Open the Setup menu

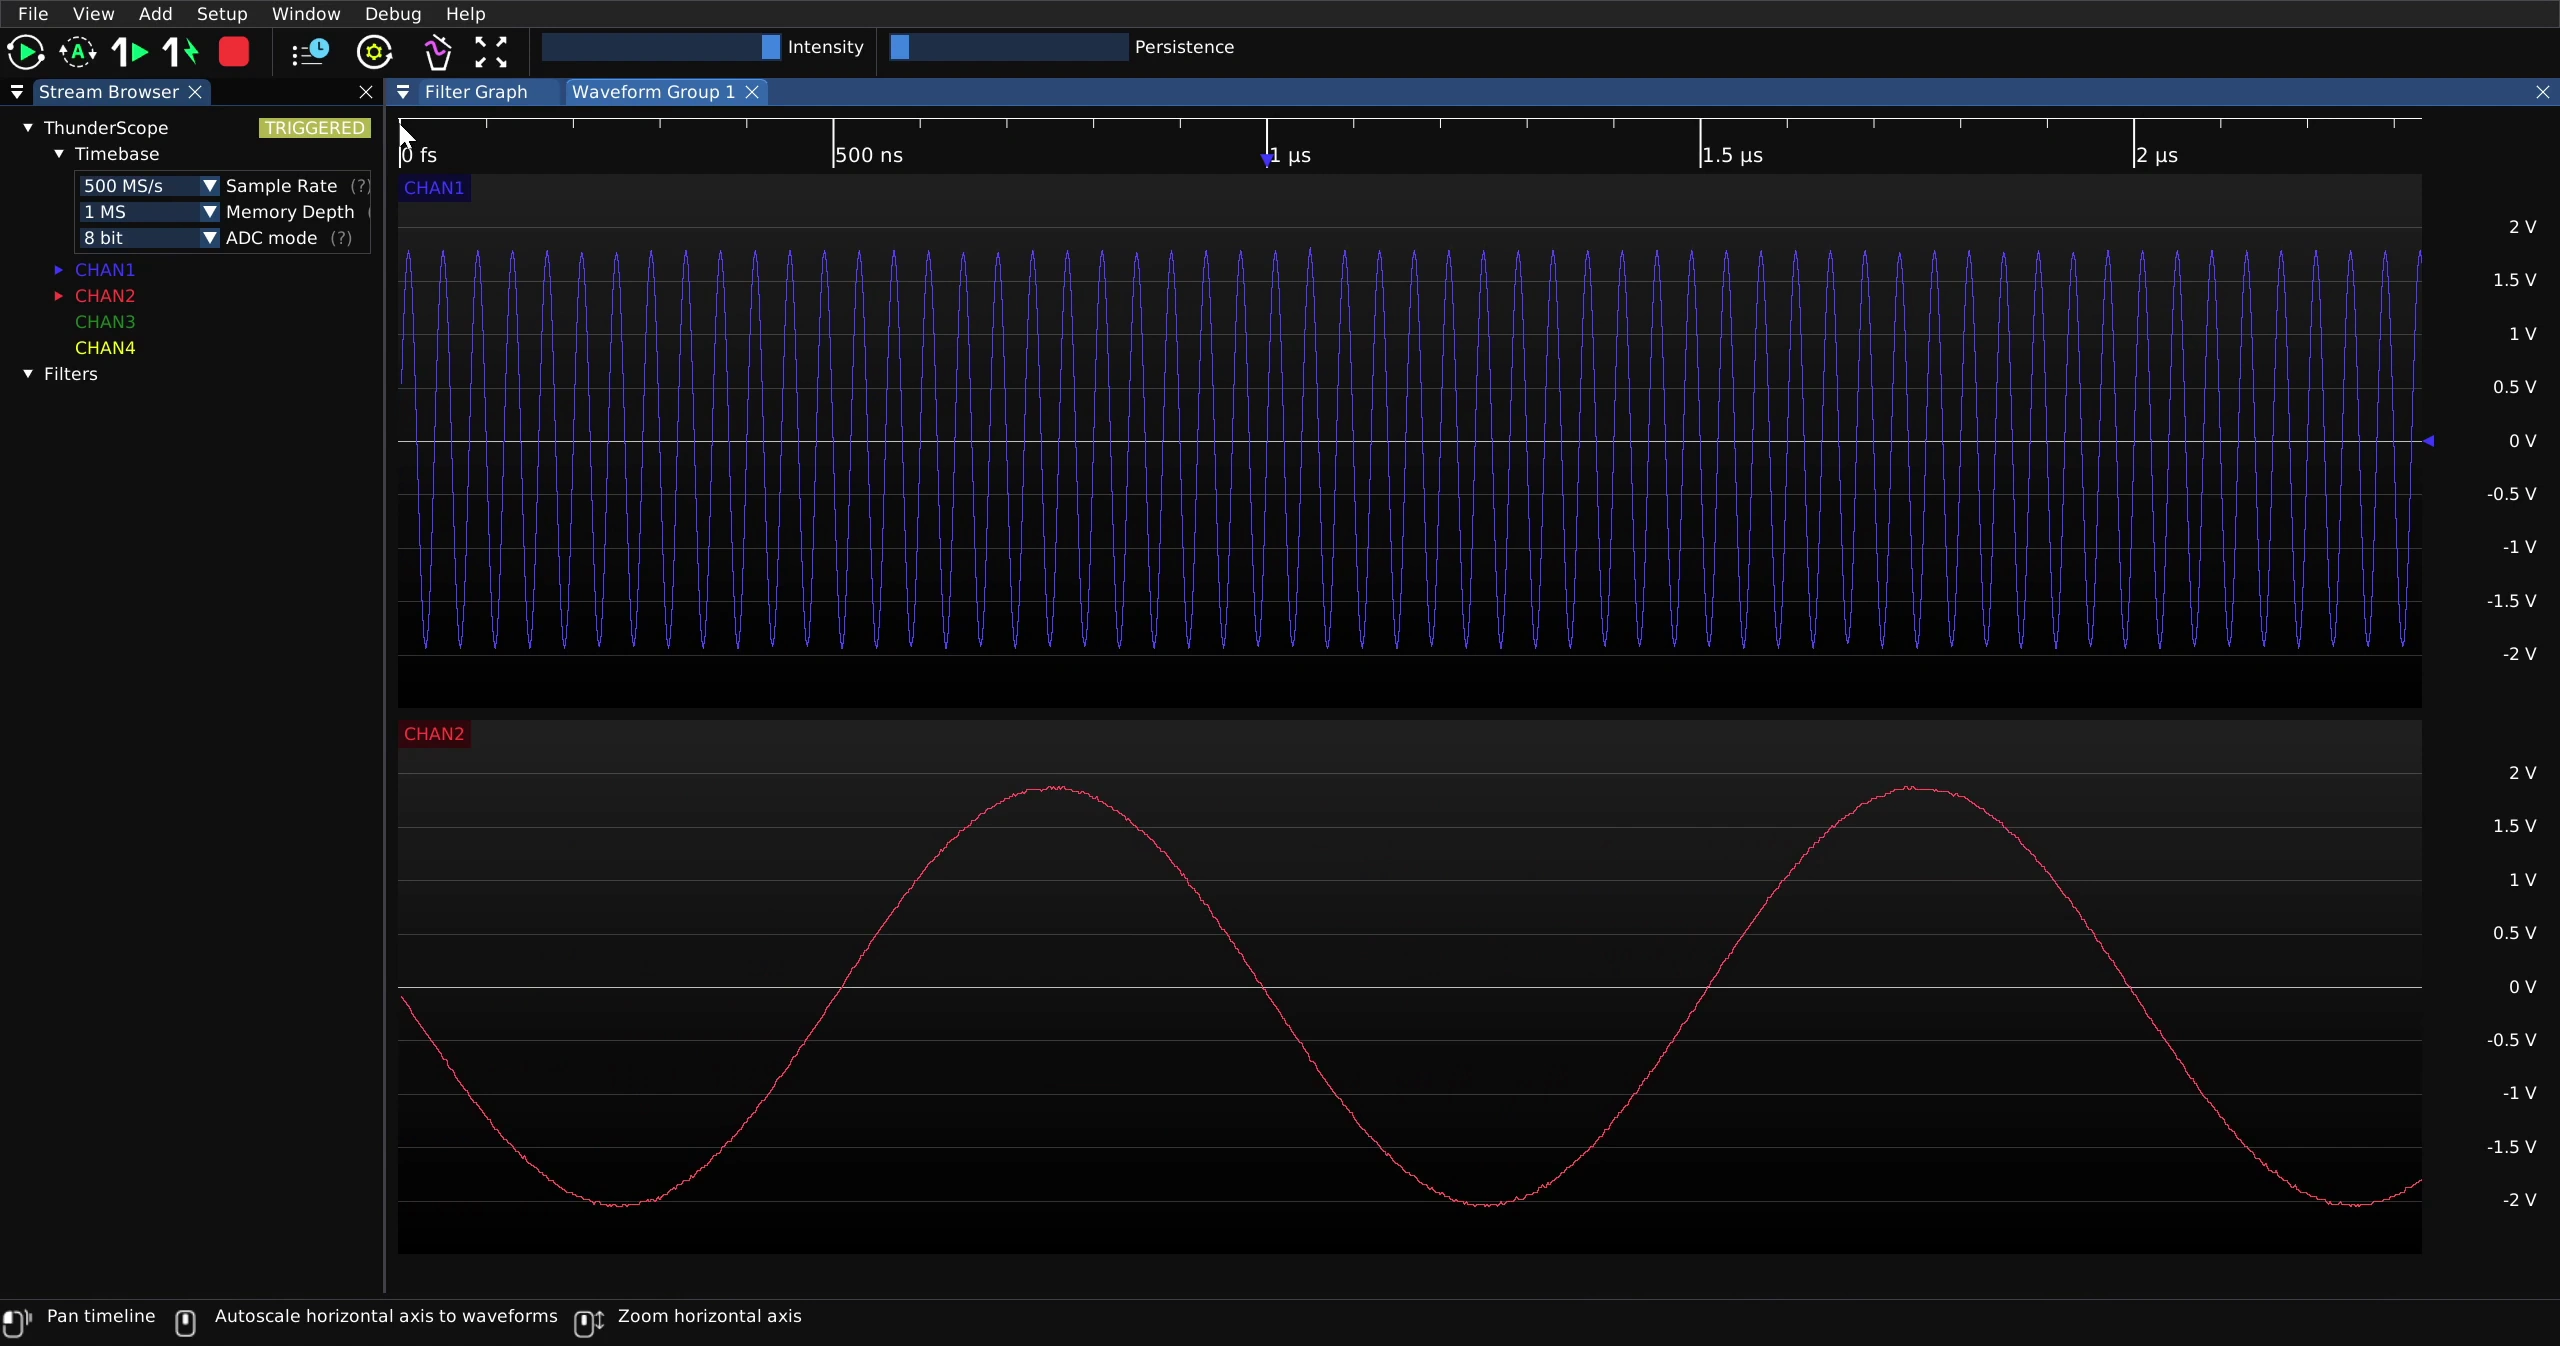(x=222, y=14)
